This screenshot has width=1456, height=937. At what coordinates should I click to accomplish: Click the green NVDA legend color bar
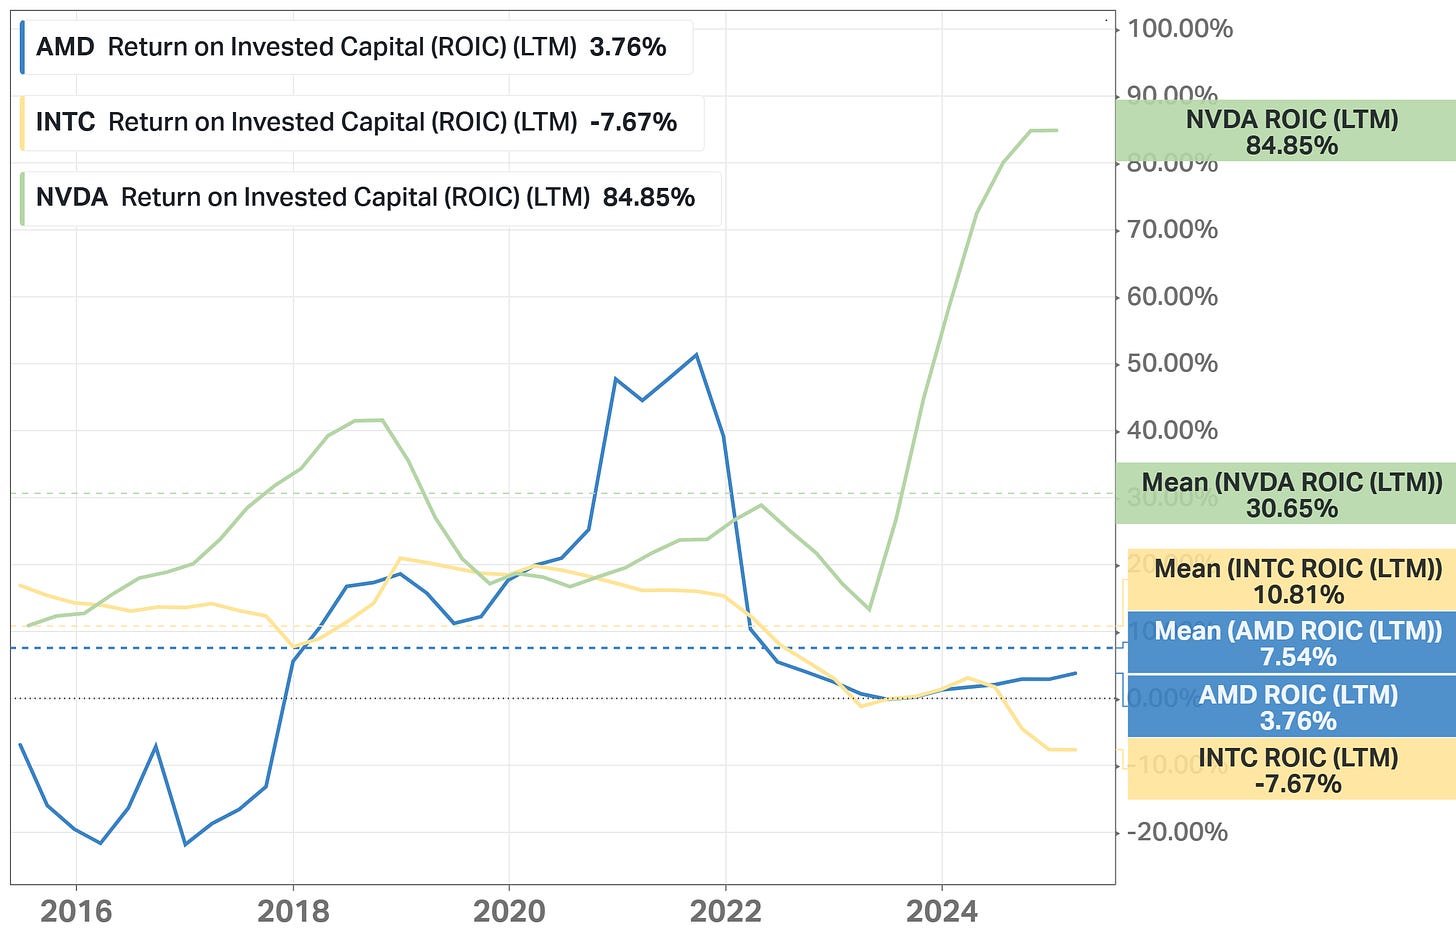[22, 197]
